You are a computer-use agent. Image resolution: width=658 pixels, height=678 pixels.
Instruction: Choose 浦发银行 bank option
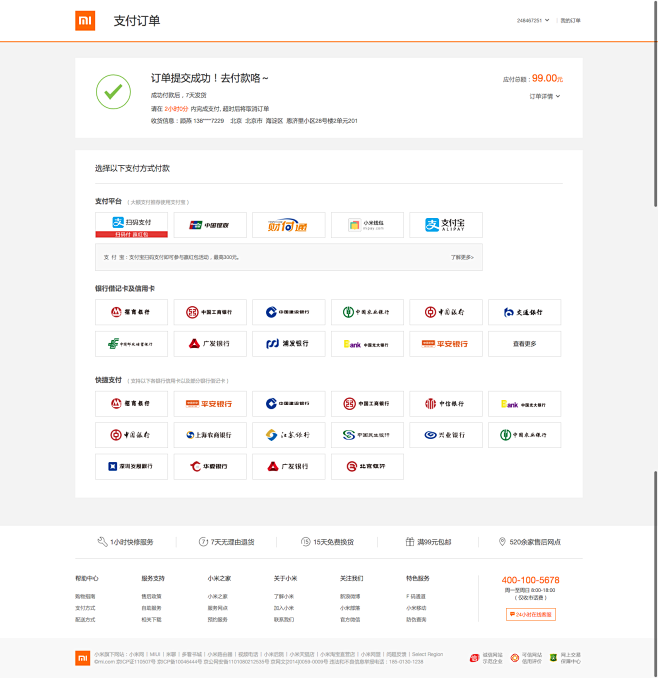tap(289, 344)
